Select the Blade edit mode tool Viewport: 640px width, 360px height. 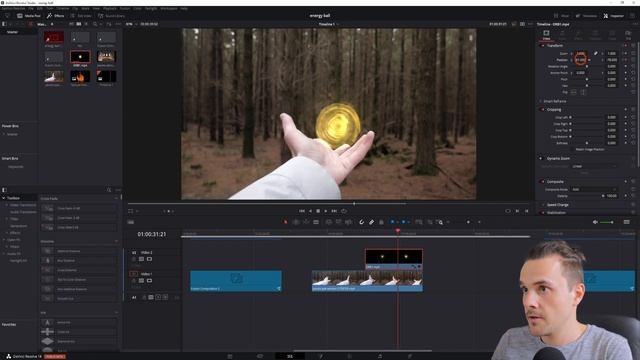pyautogui.click(x=316, y=222)
